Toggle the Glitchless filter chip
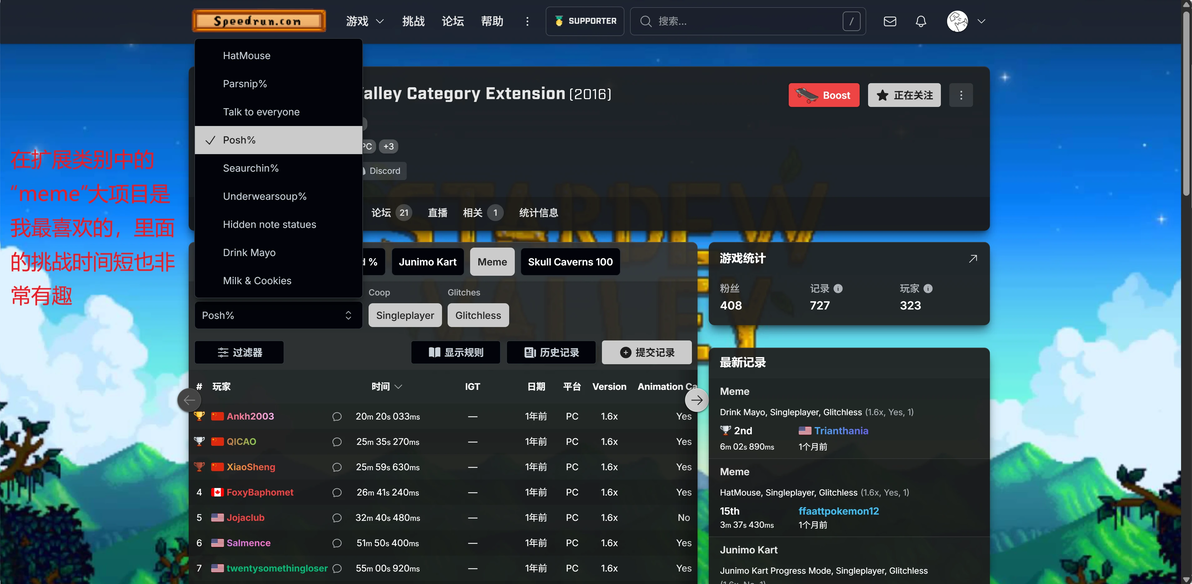1192x584 pixels. [x=478, y=315]
